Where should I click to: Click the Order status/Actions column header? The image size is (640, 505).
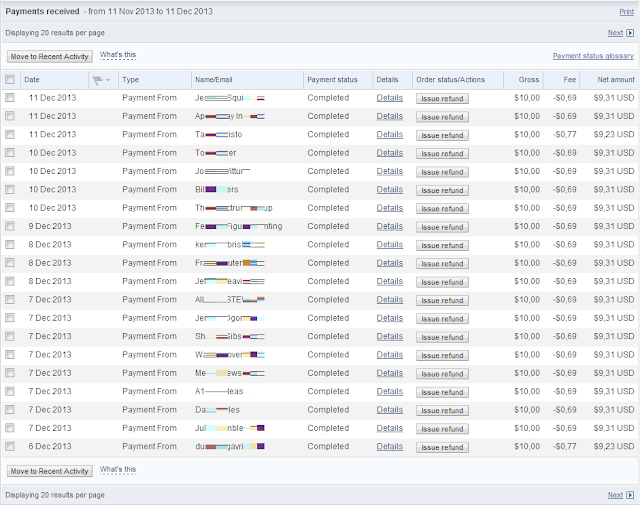[x=450, y=80]
